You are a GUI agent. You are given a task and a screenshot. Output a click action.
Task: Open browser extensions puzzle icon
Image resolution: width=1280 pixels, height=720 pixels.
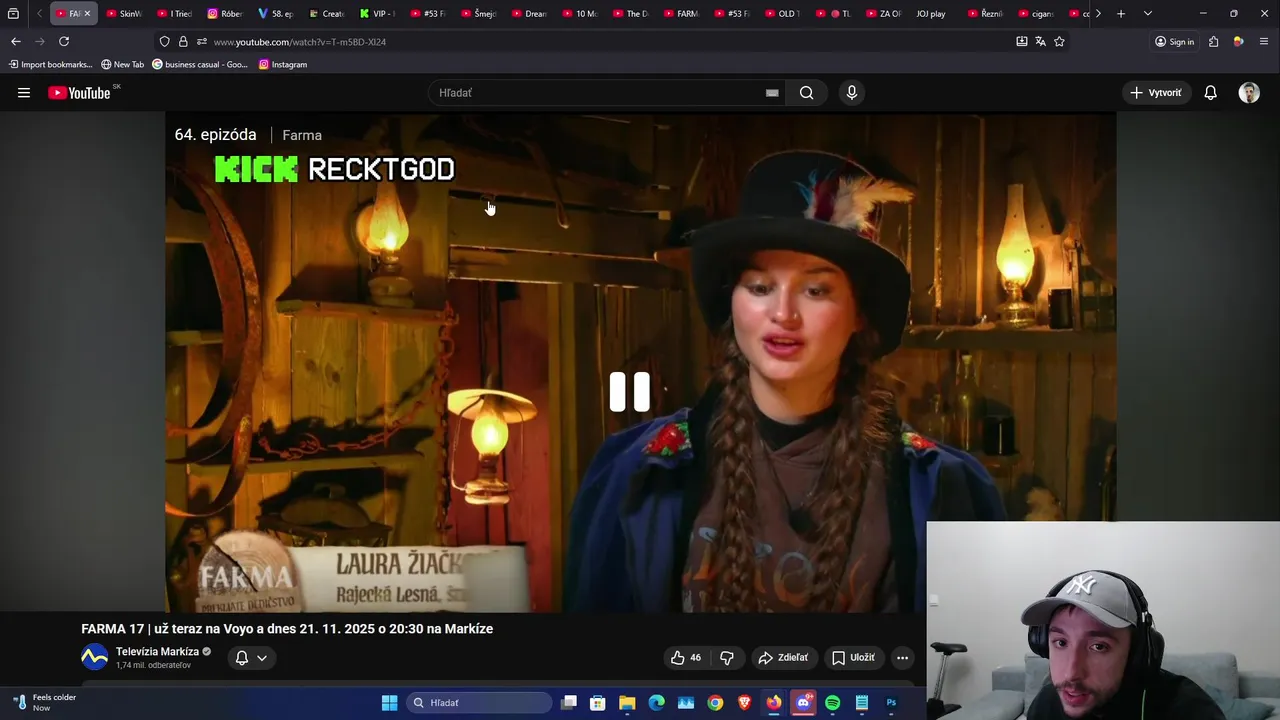pos(1213,42)
